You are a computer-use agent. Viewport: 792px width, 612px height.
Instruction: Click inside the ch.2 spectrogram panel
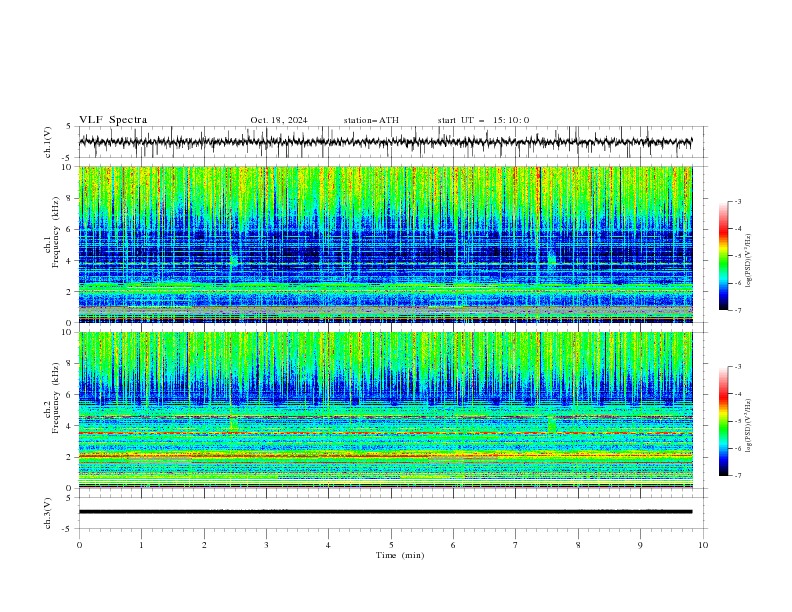[385, 410]
